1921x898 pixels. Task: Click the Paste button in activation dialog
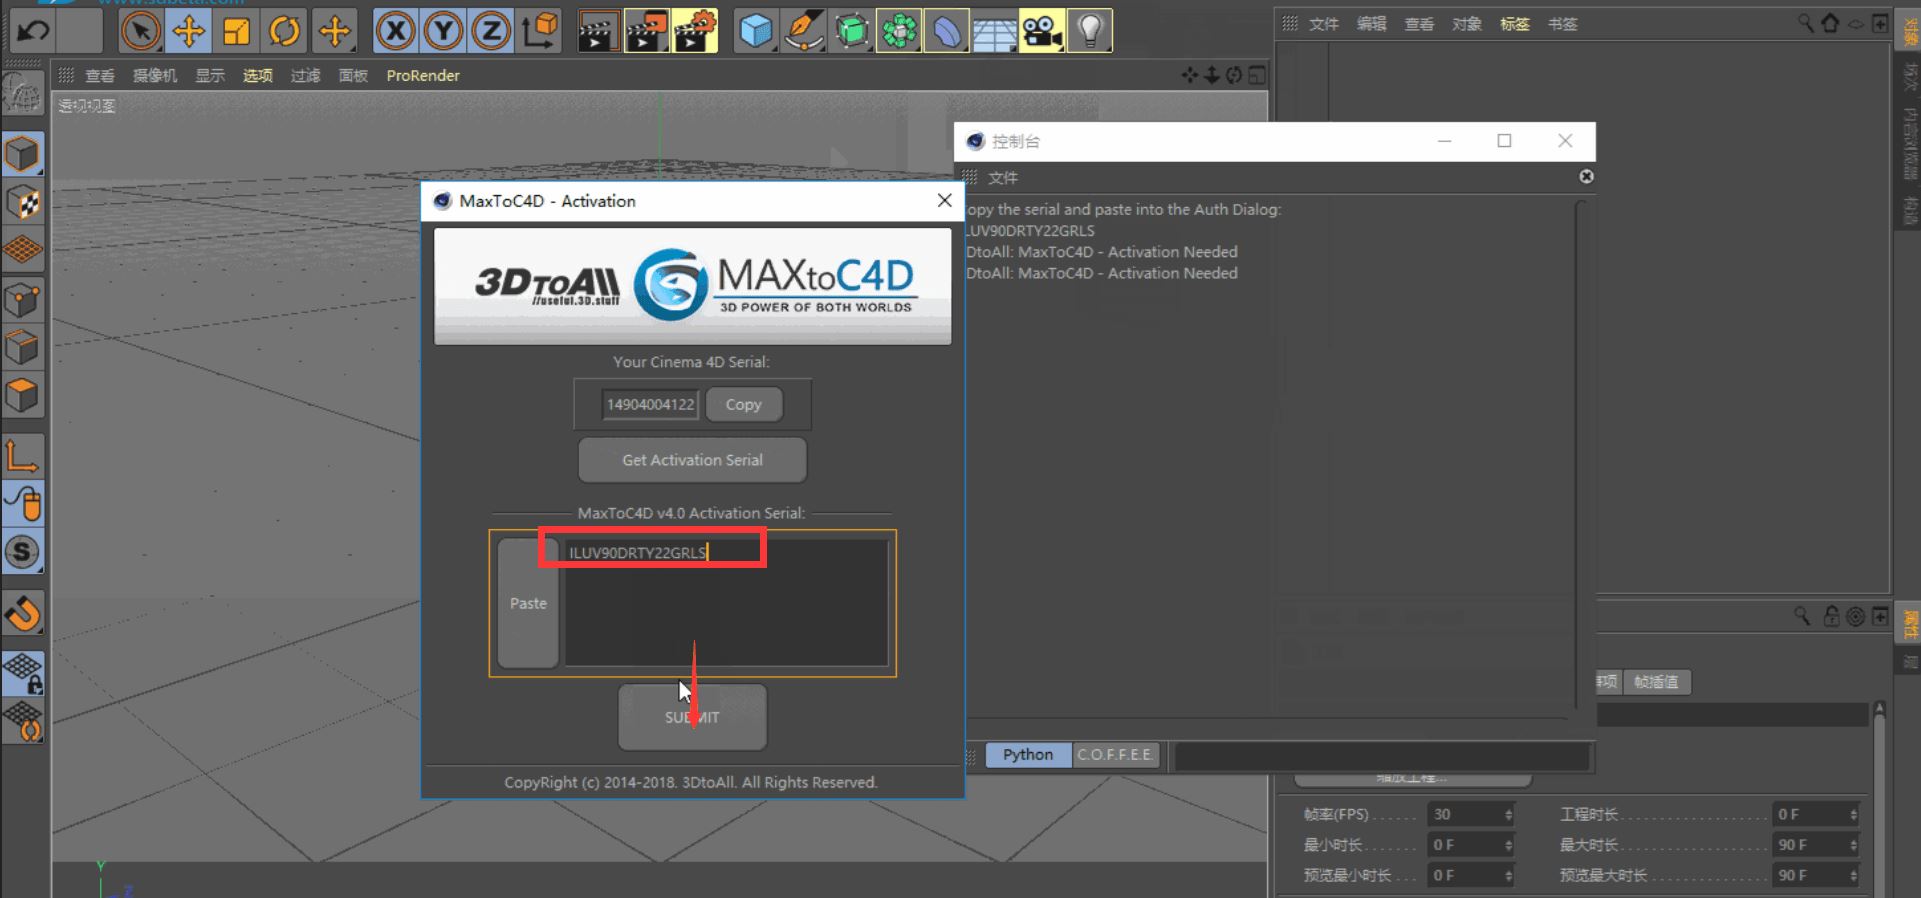click(528, 603)
